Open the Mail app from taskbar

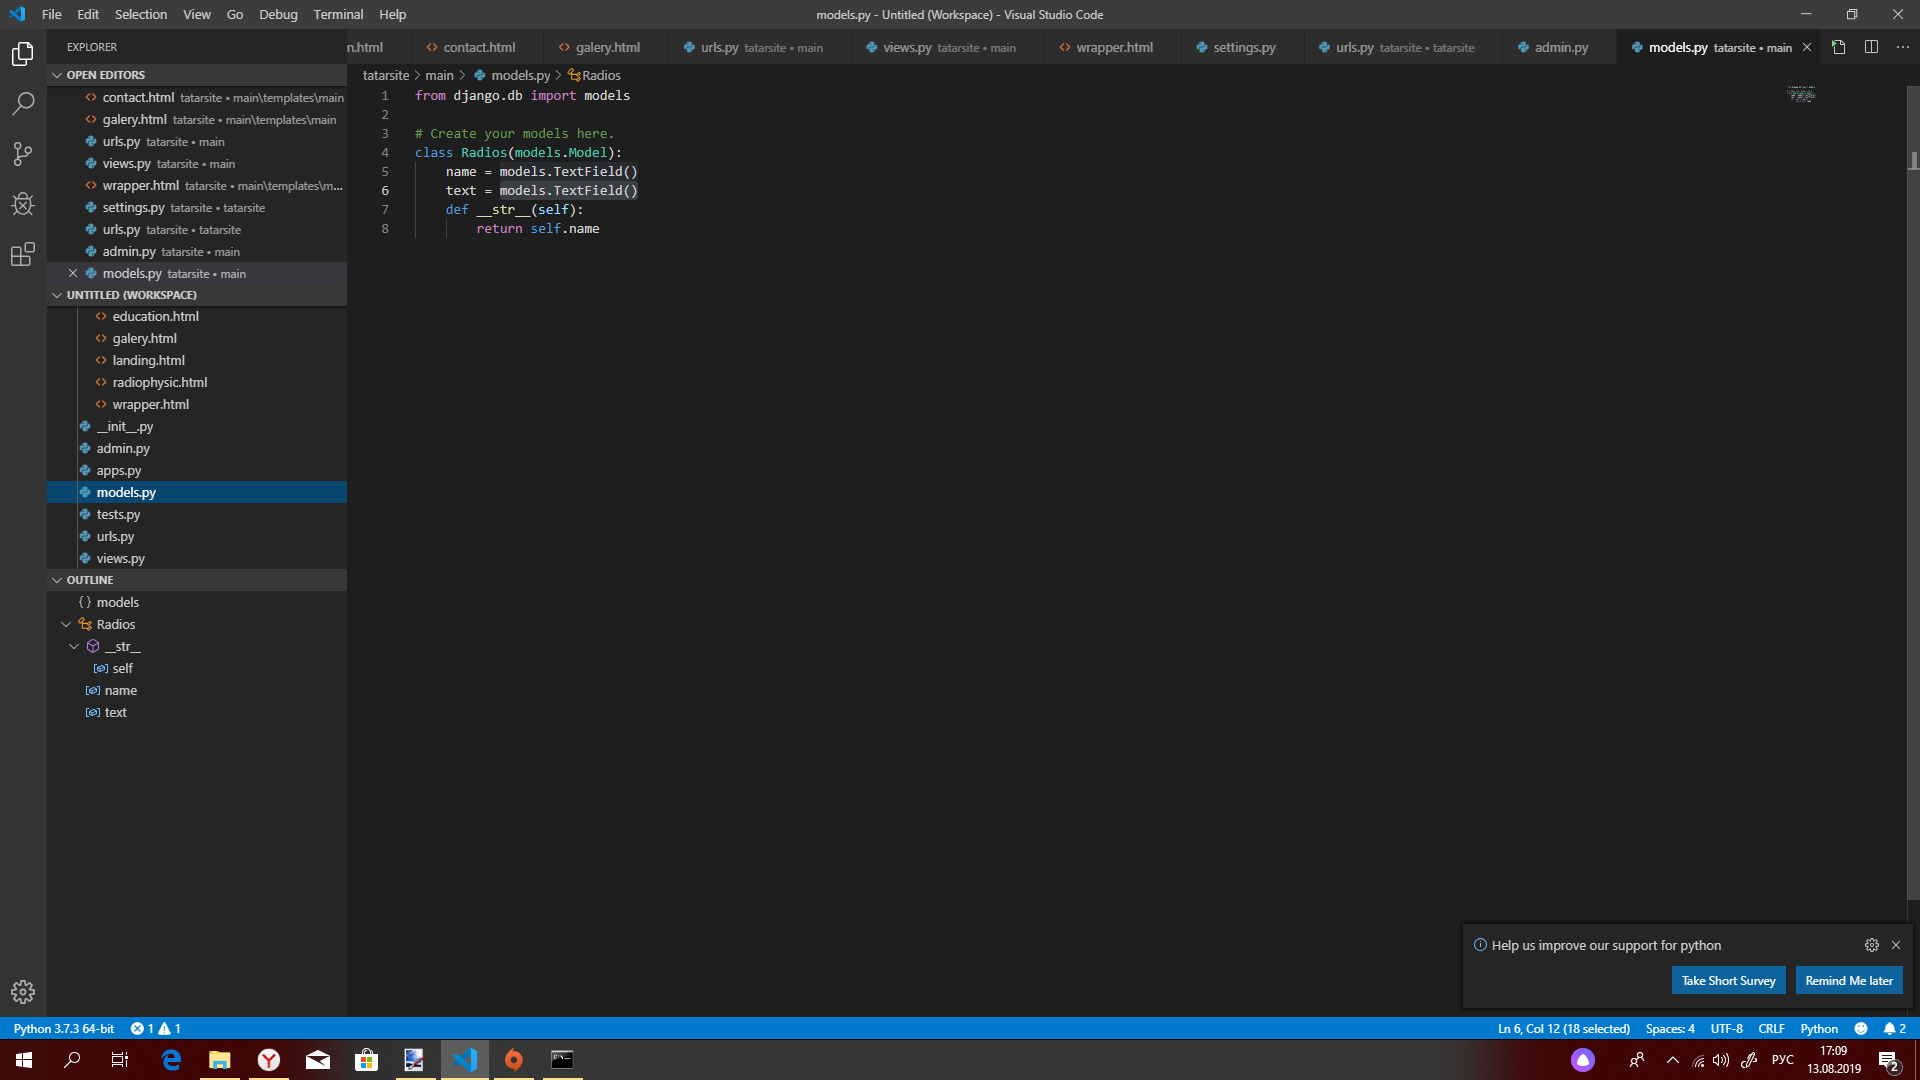(x=318, y=1060)
